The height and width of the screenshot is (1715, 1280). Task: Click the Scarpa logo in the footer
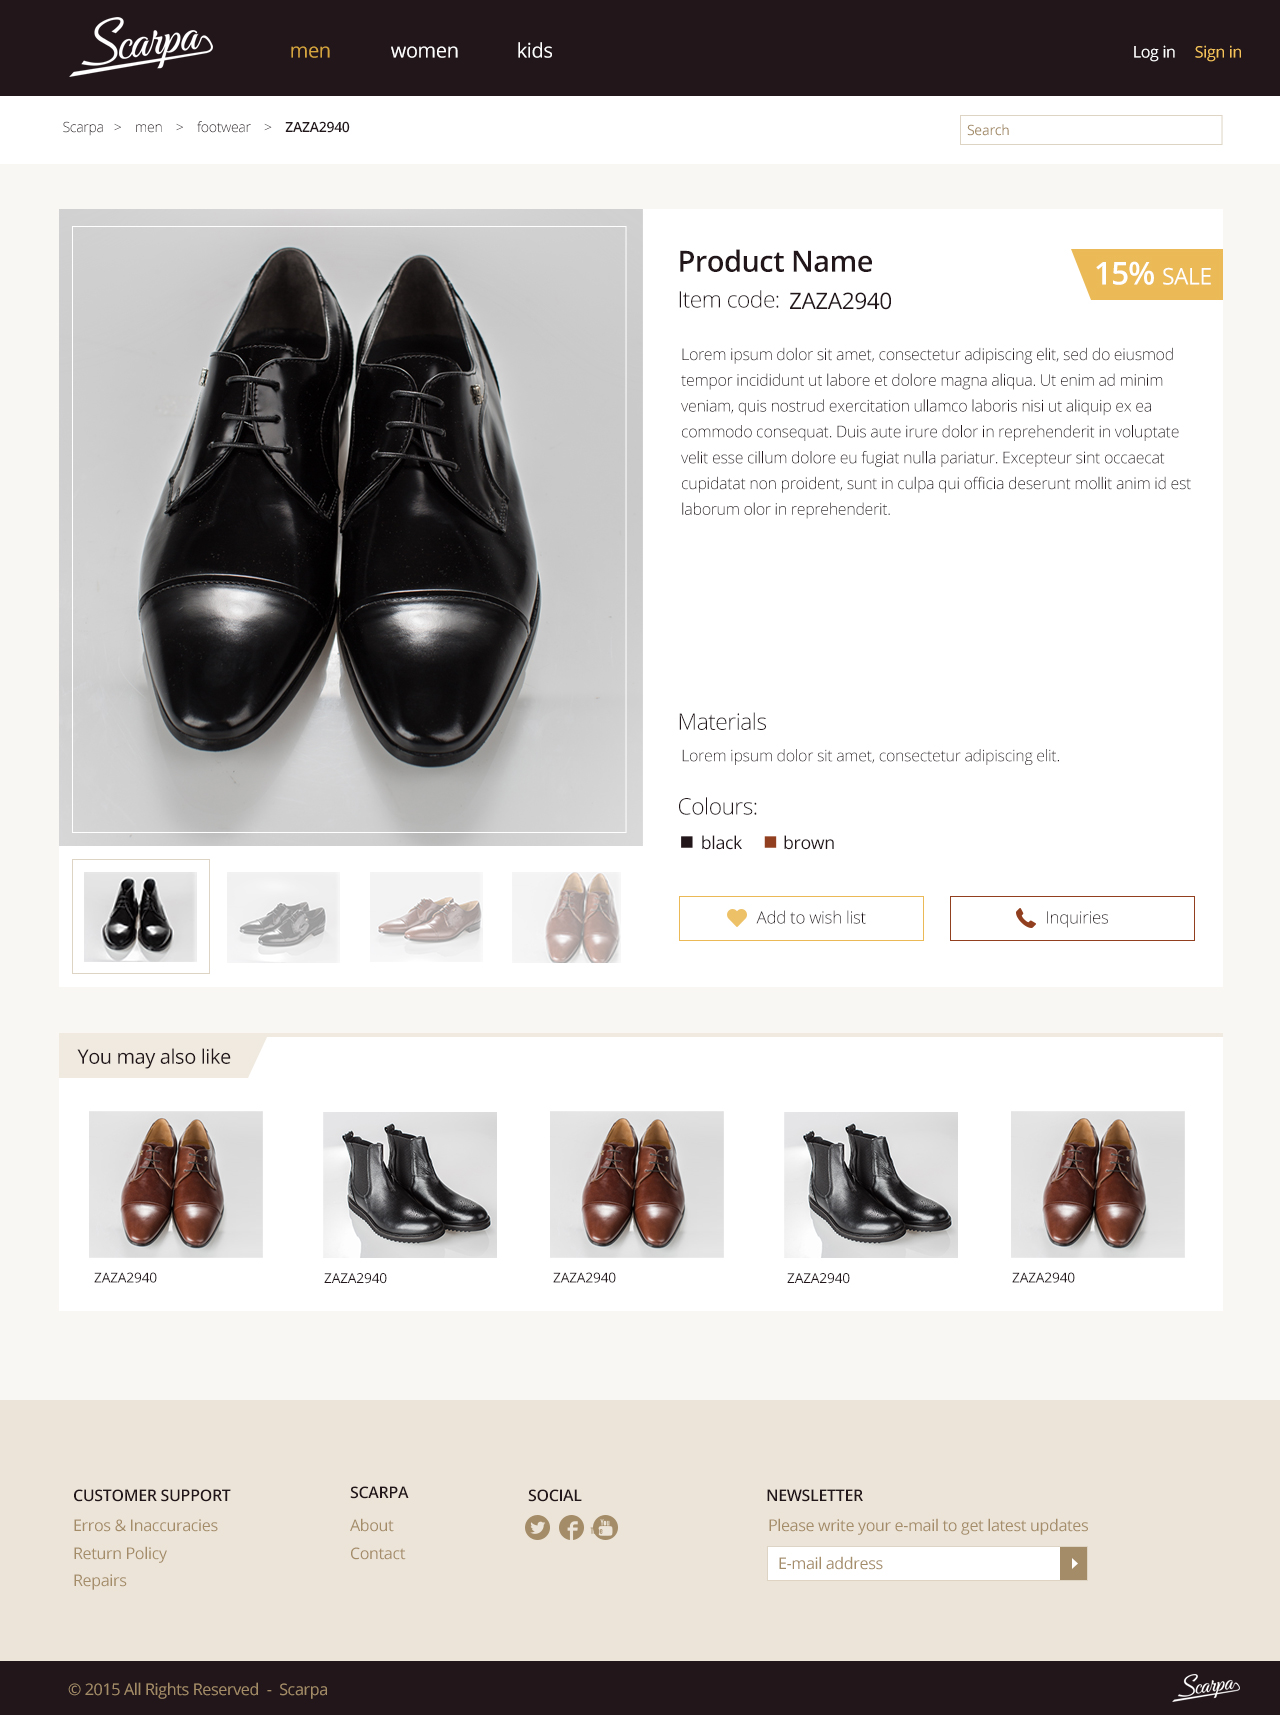tap(1205, 1687)
